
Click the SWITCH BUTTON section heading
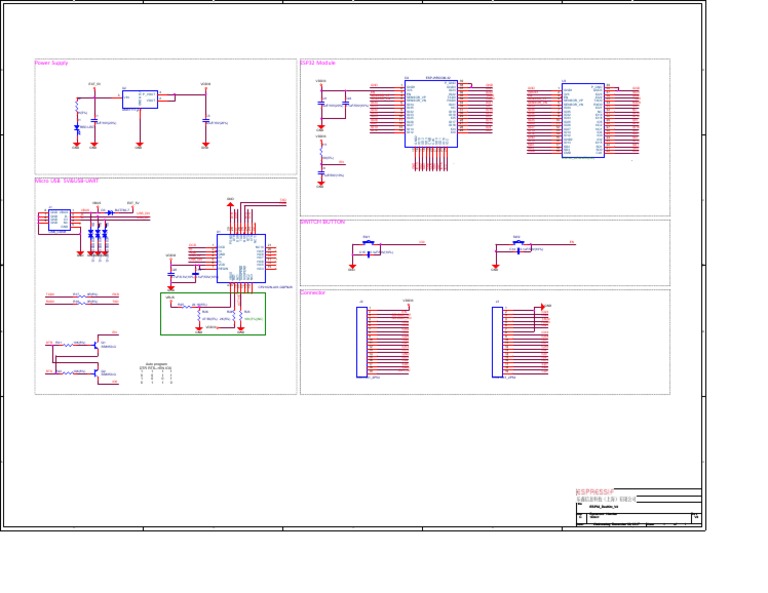[x=322, y=222]
